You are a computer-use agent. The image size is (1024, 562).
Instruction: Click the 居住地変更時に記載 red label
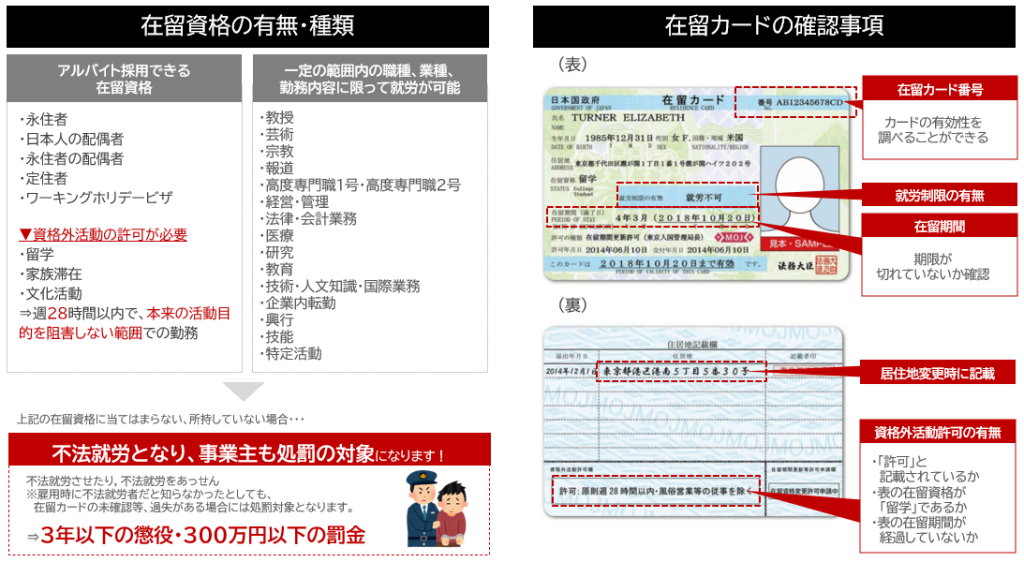click(937, 373)
